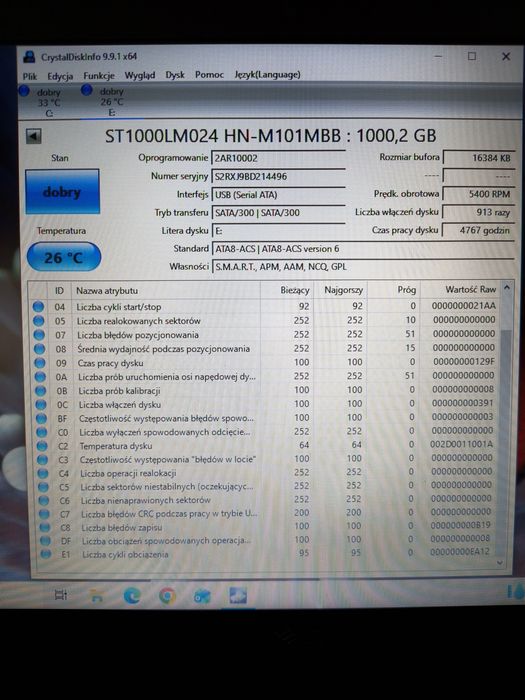Open the Język(Language) menu

point(267,75)
